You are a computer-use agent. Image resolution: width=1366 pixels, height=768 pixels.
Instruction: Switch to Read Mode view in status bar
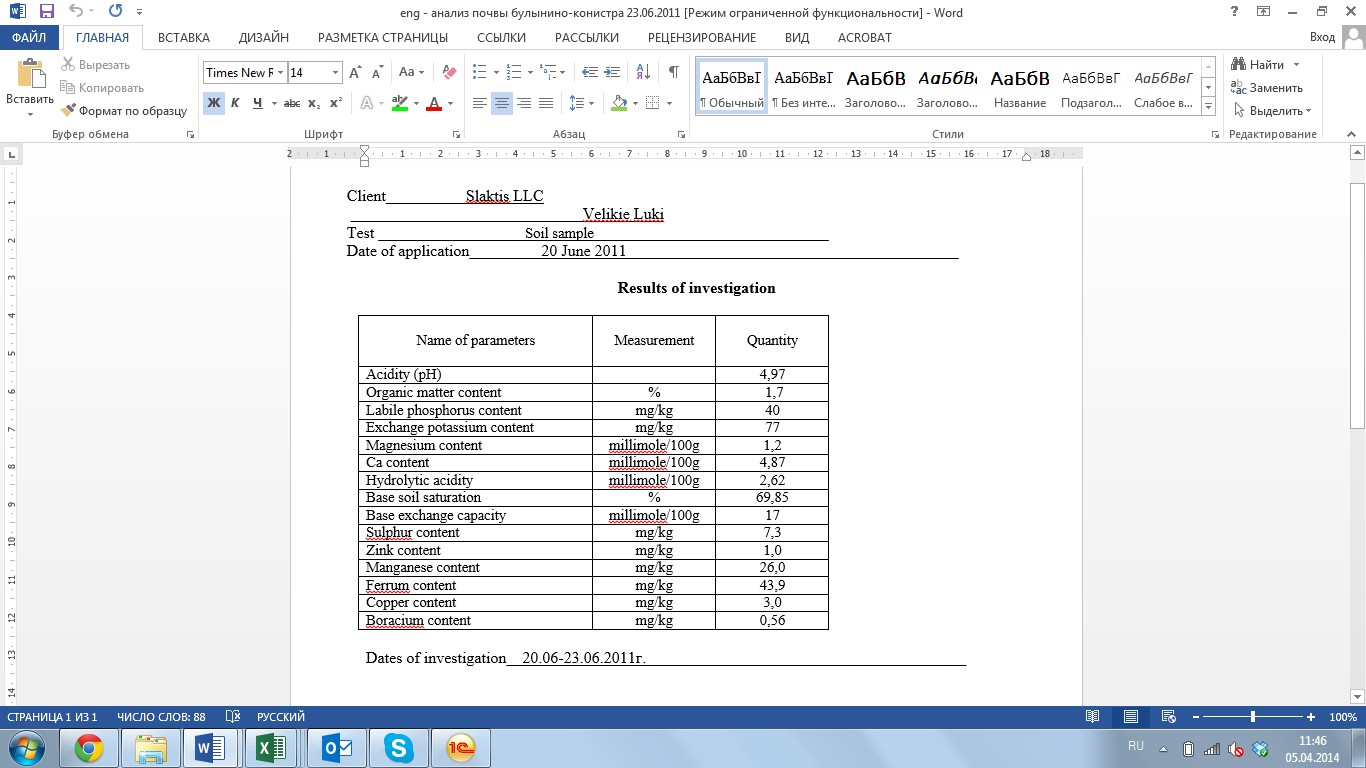[x=1093, y=717]
